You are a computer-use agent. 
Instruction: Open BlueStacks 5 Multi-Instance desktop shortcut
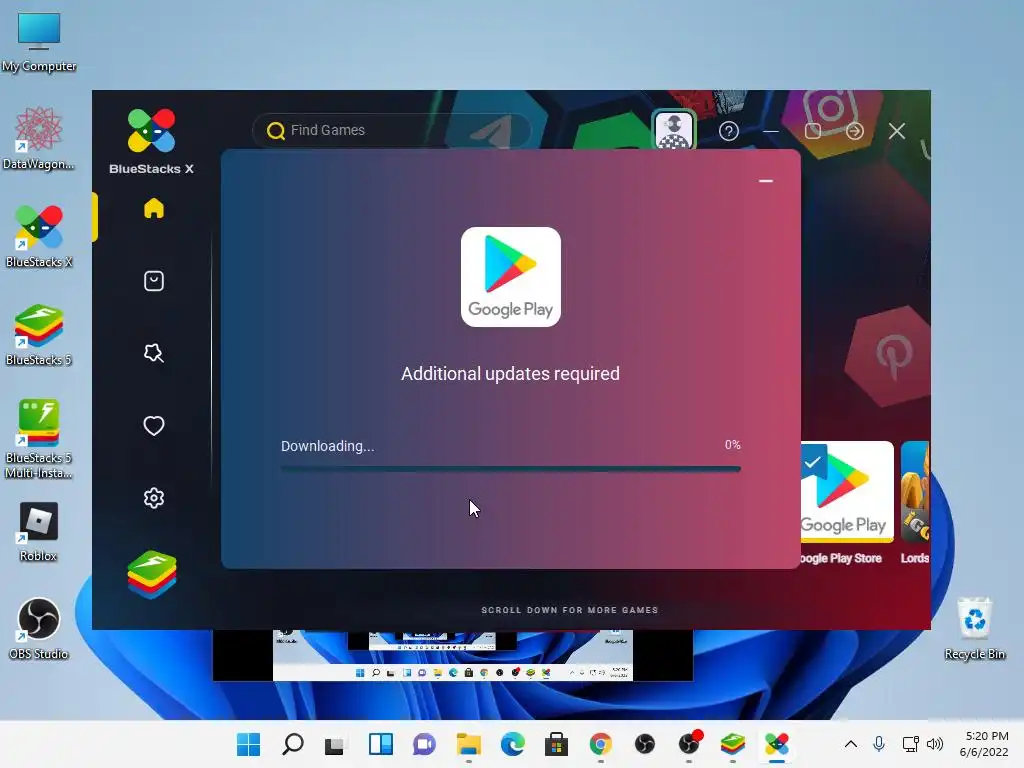coord(39,439)
